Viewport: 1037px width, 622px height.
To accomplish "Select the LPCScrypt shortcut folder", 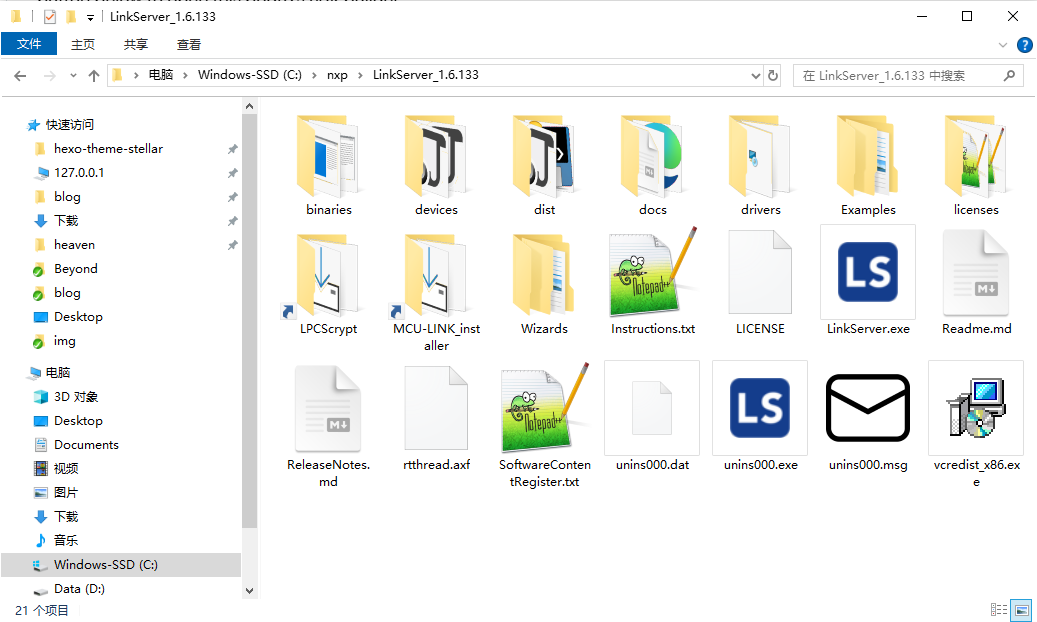I will tap(328, 272).
